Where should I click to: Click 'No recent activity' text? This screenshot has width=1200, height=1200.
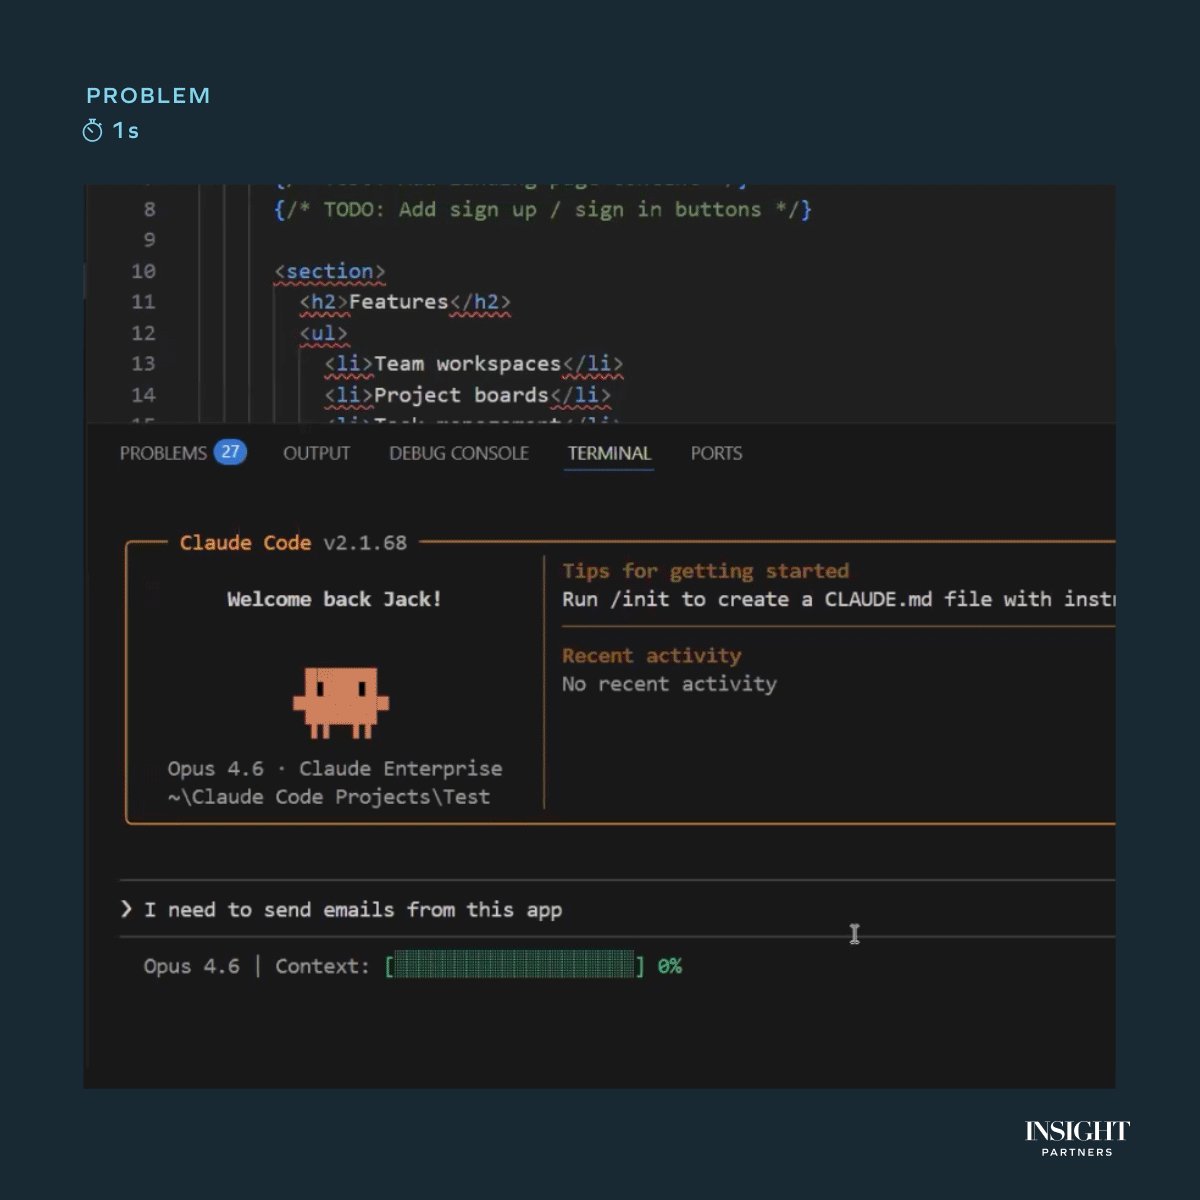click(669, 684)
